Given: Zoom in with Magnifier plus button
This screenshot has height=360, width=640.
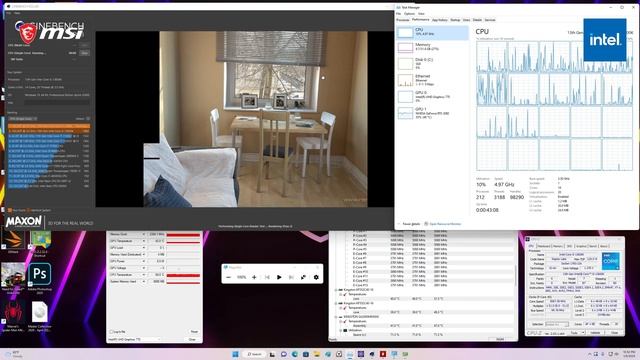Looking at the screenshot, I should 254,277.
